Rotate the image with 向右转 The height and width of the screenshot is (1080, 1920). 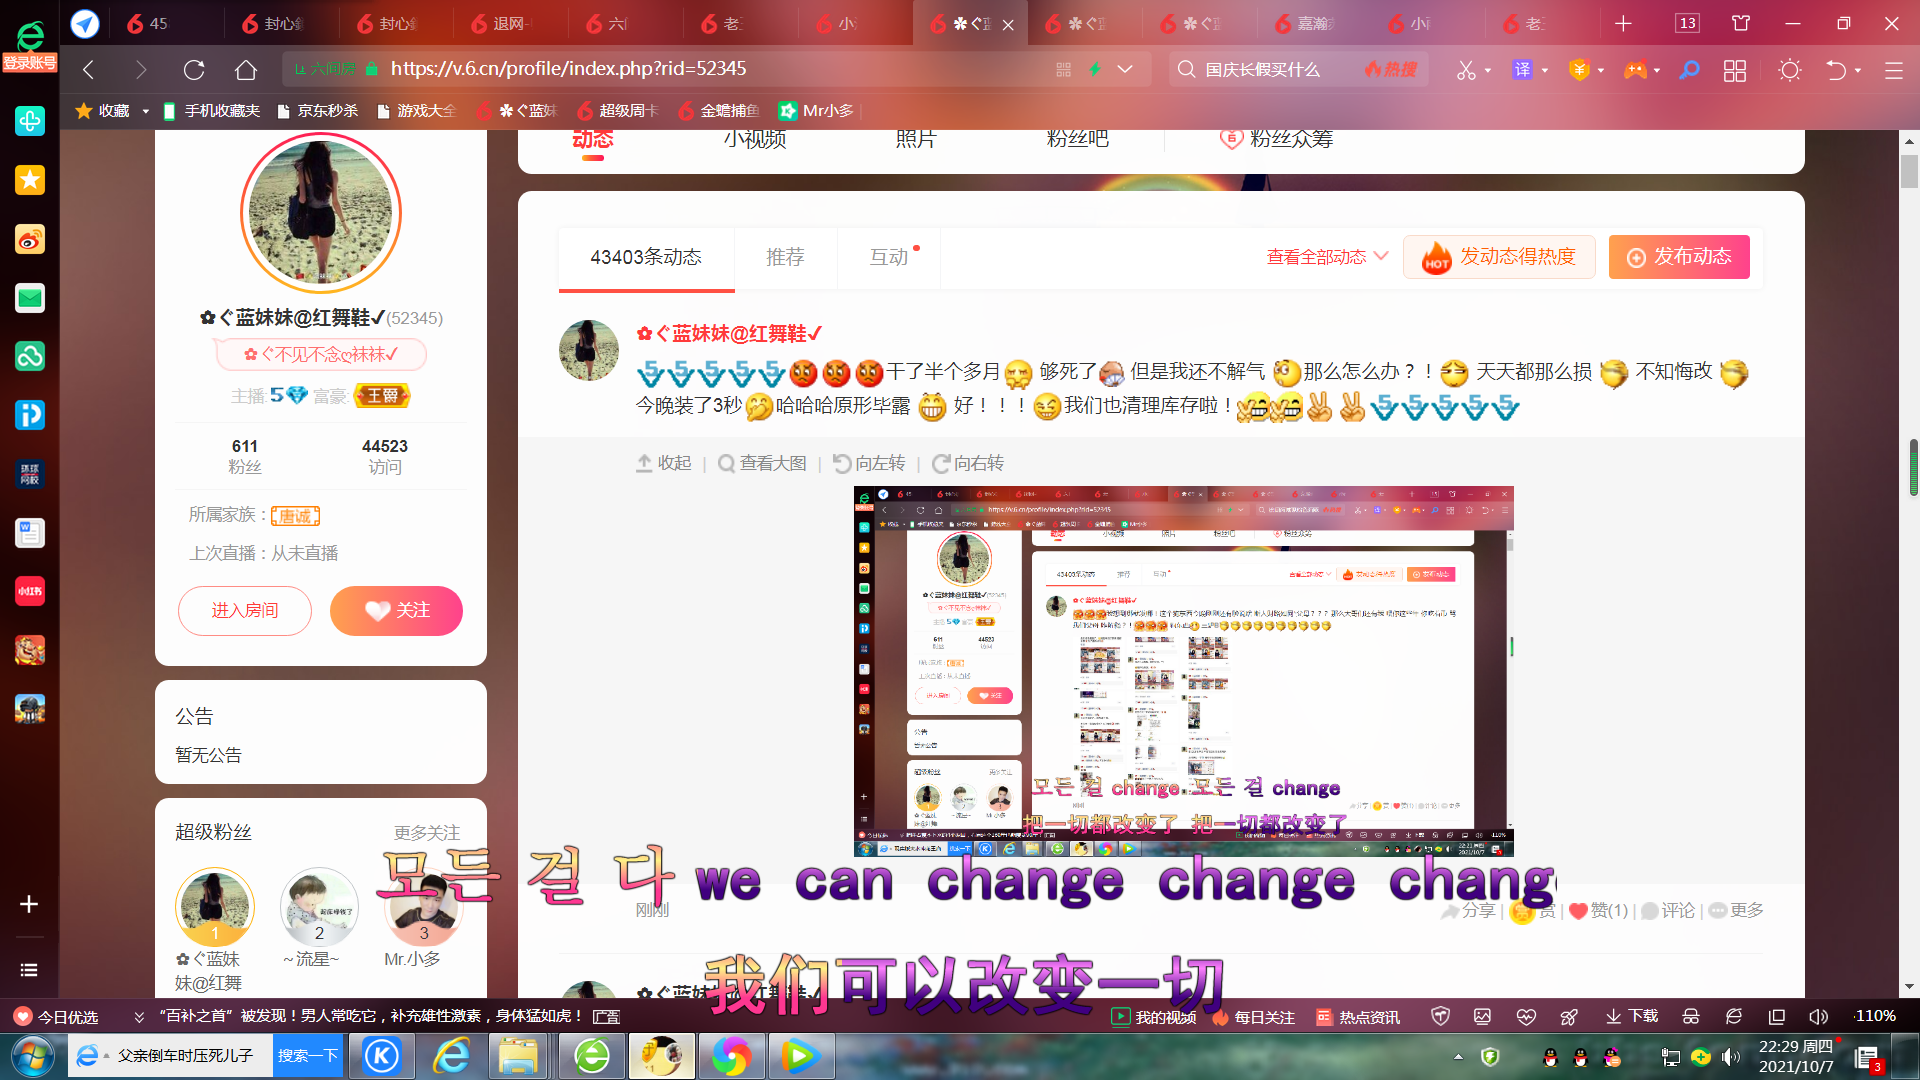tap(968, 463)
